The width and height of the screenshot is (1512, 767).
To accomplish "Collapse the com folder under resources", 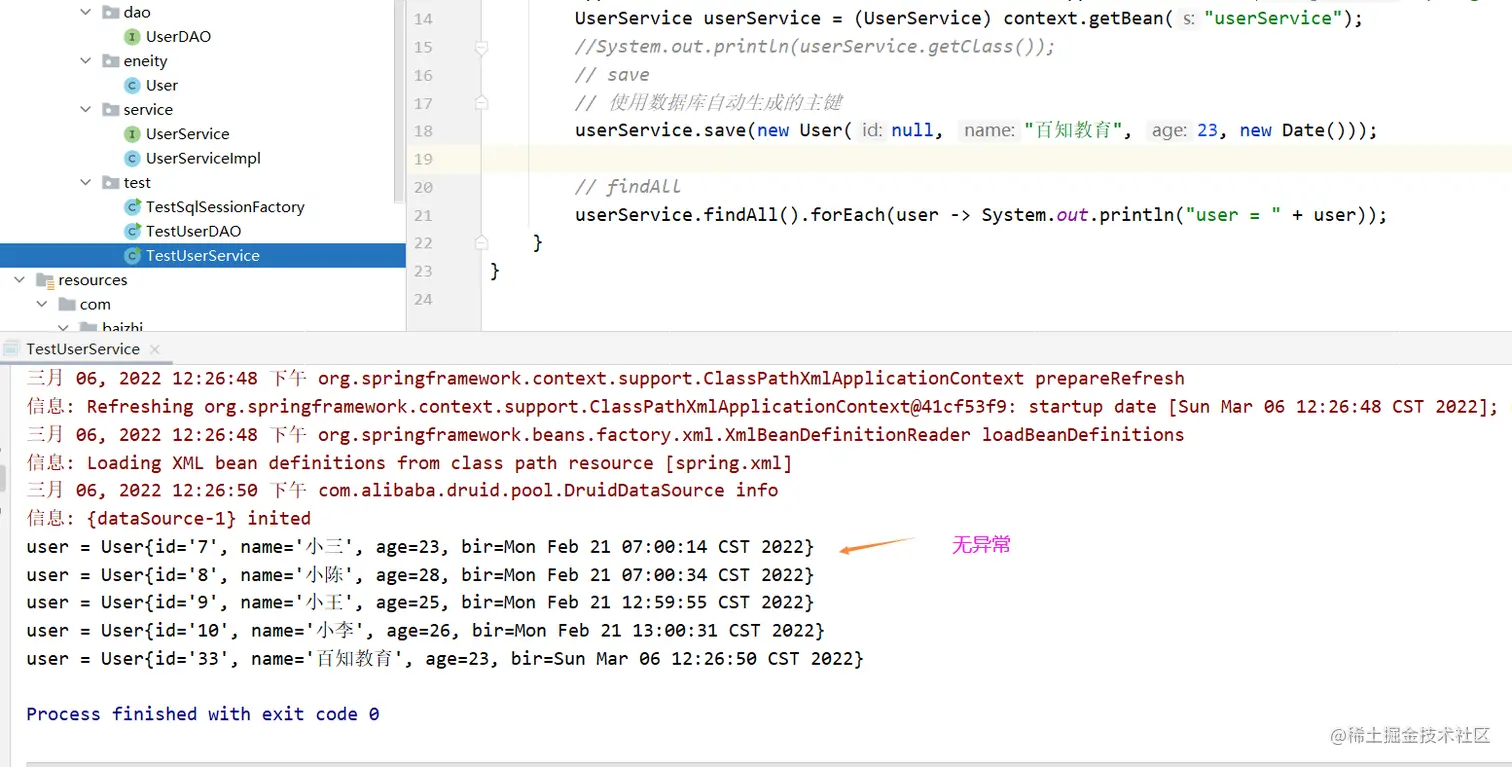I will click(42, 304).
